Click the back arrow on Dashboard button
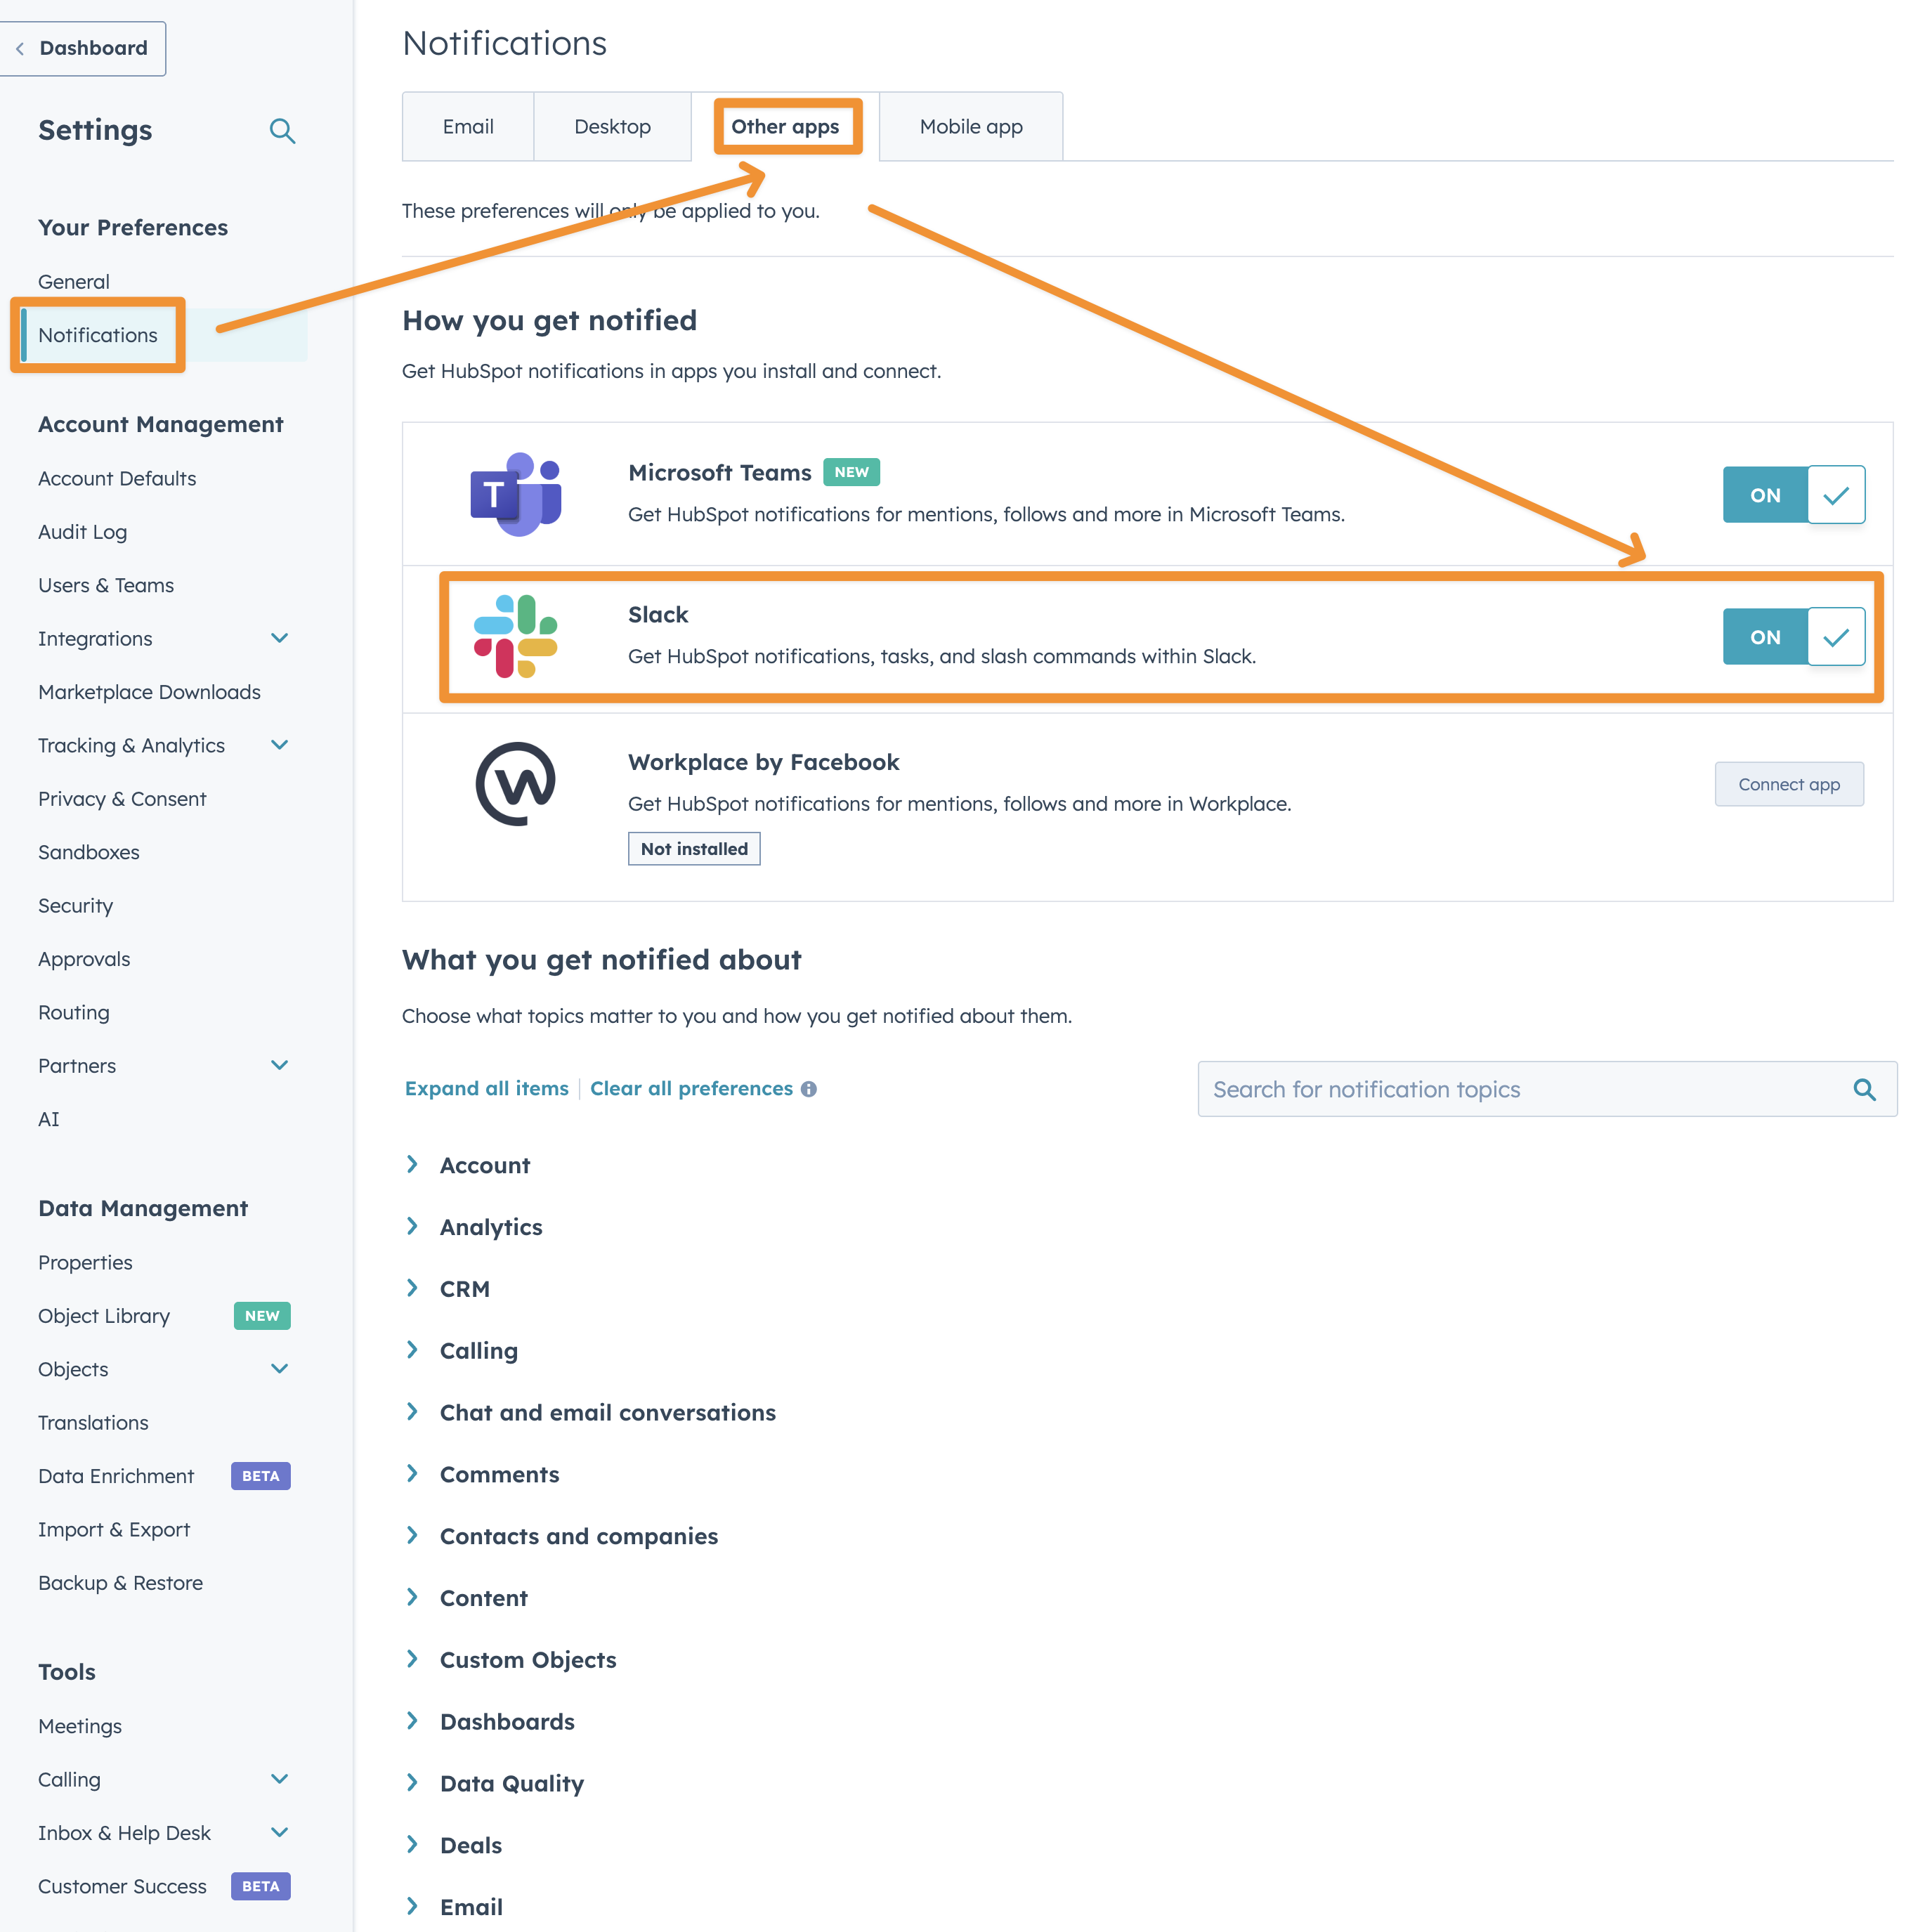 click(20, 48)
